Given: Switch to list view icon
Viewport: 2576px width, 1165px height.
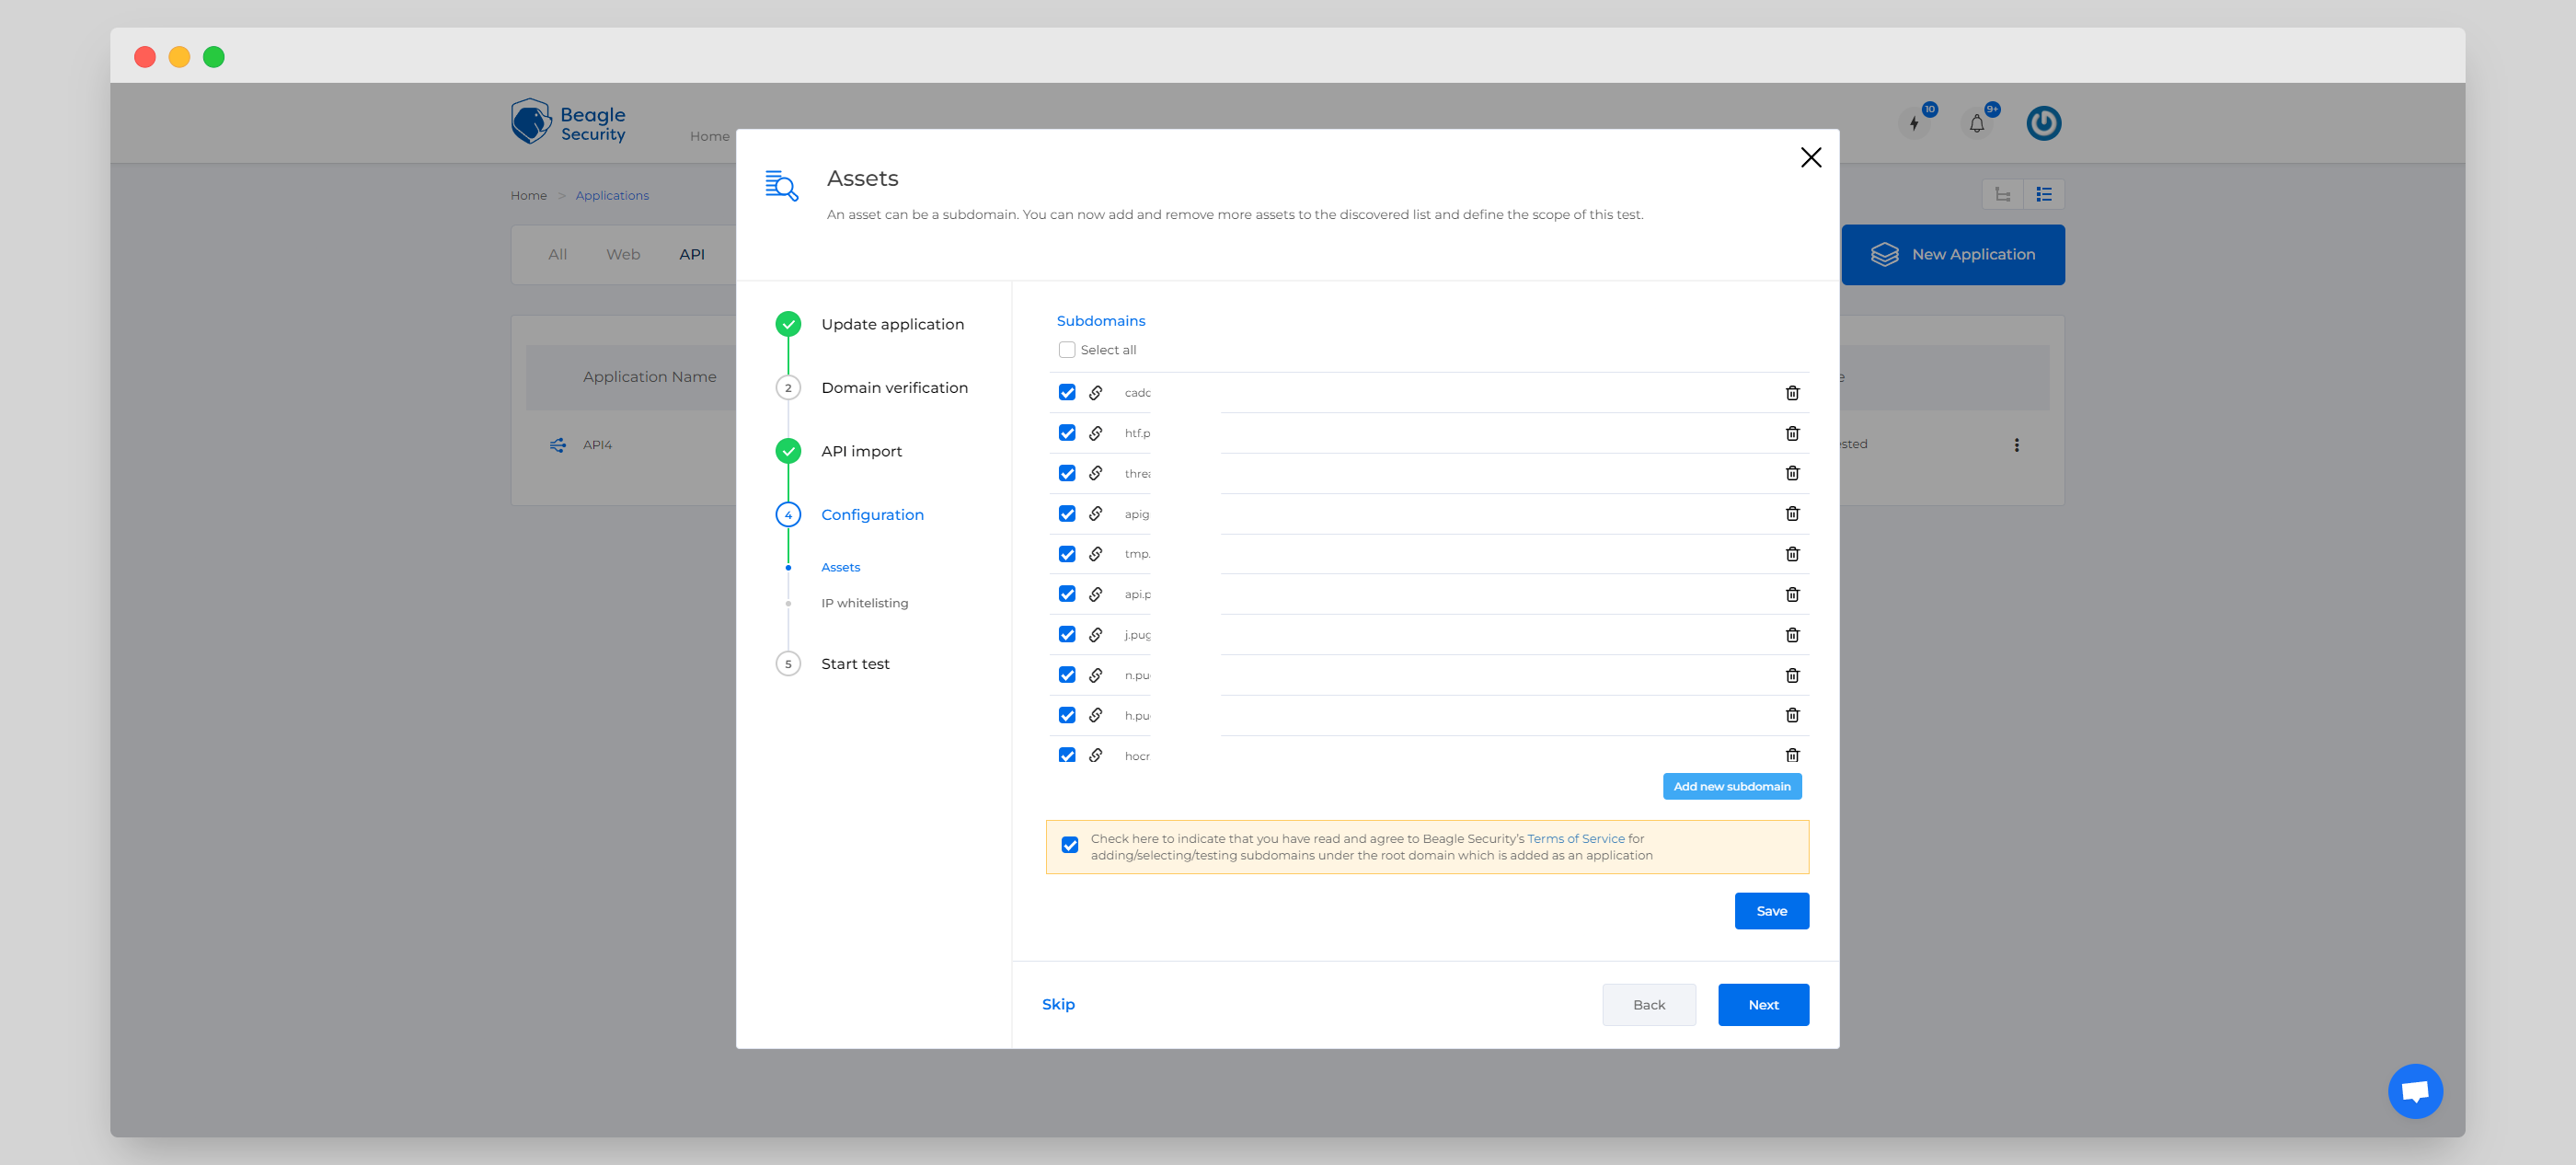Looking at the screenshot, I should tap(2043, 195).
